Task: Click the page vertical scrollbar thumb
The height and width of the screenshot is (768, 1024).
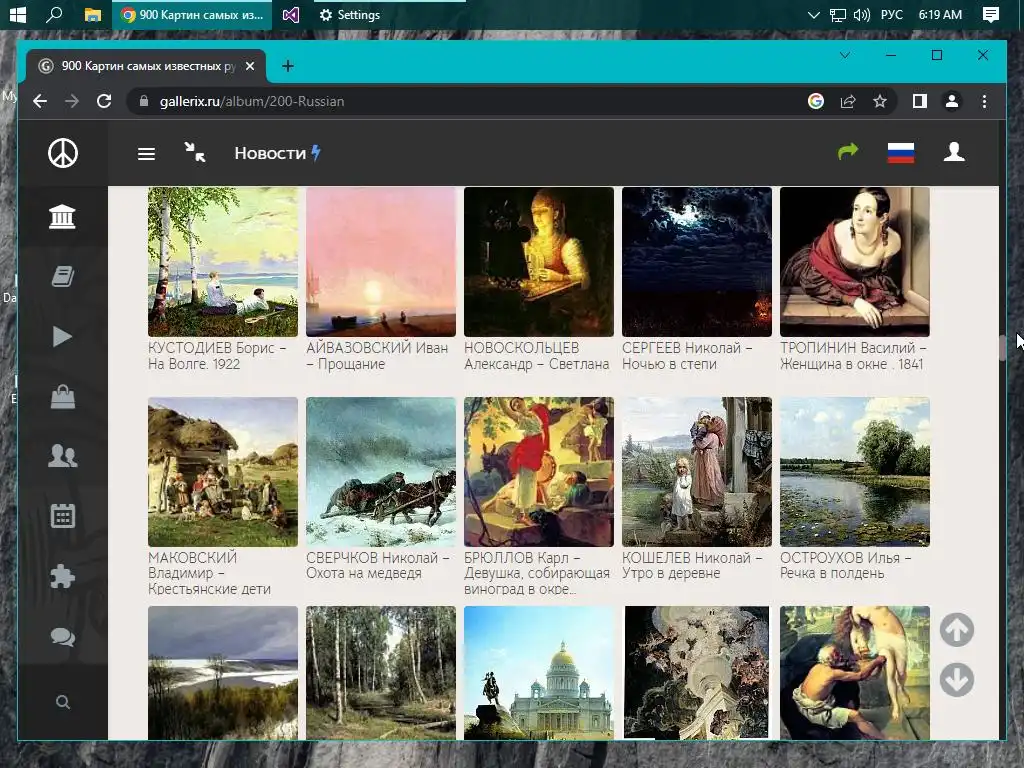Action: pyautogui.click(x=1002, y=347)
